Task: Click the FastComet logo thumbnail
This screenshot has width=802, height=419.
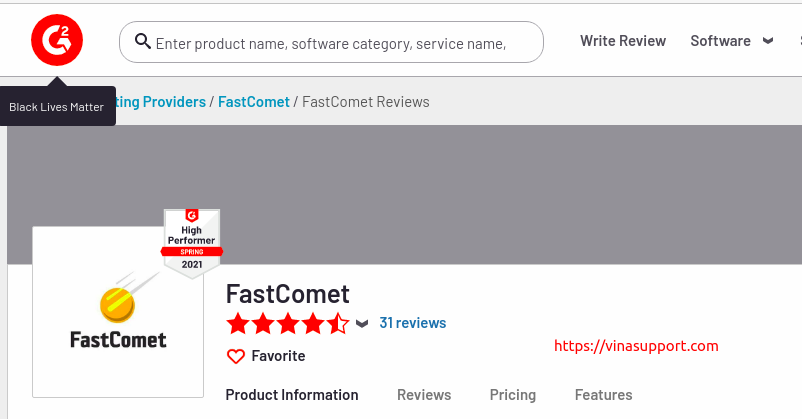Action: point(118,312)
